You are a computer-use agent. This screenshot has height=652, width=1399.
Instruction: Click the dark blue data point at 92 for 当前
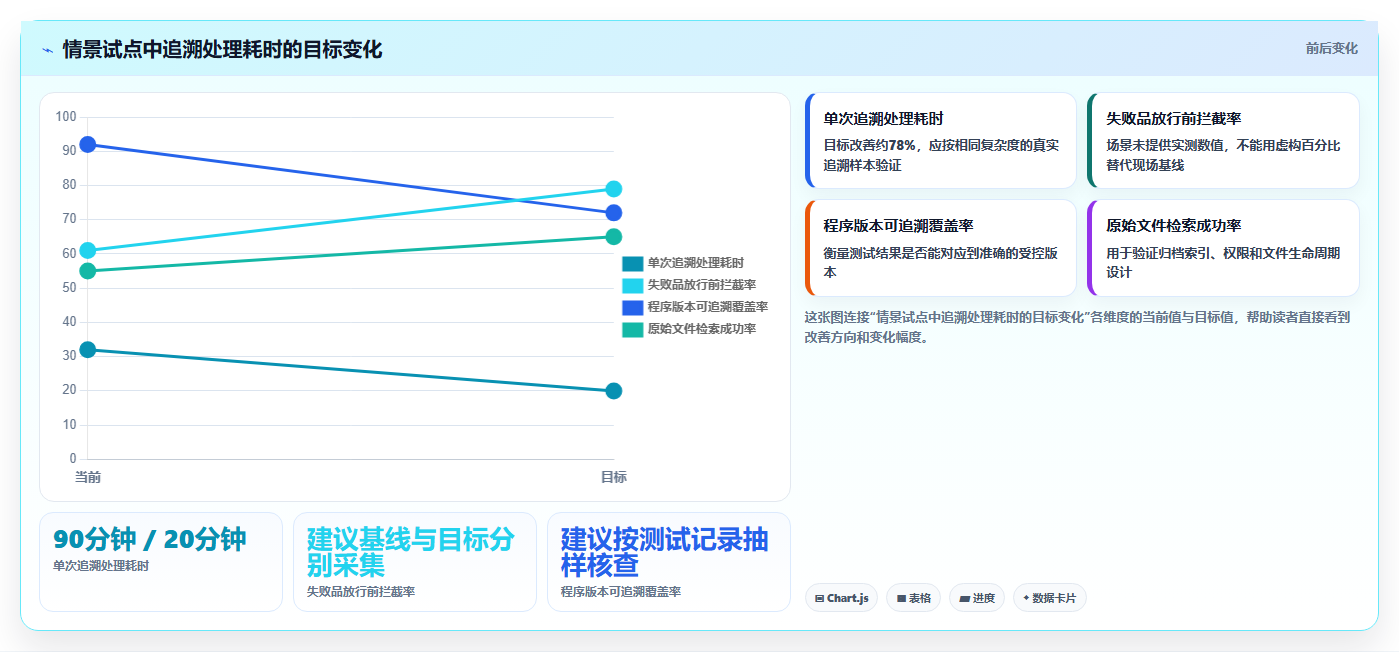pos(88,144)
